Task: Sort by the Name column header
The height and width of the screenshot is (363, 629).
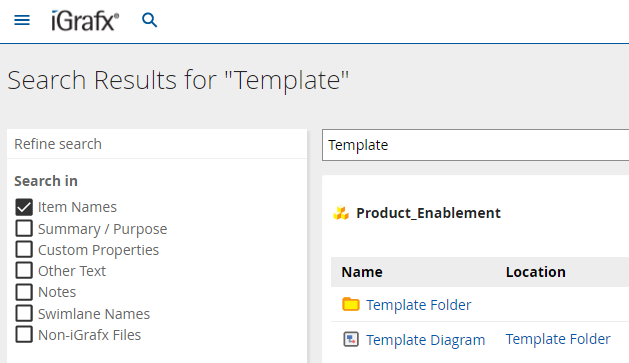Action: point(362,272)
